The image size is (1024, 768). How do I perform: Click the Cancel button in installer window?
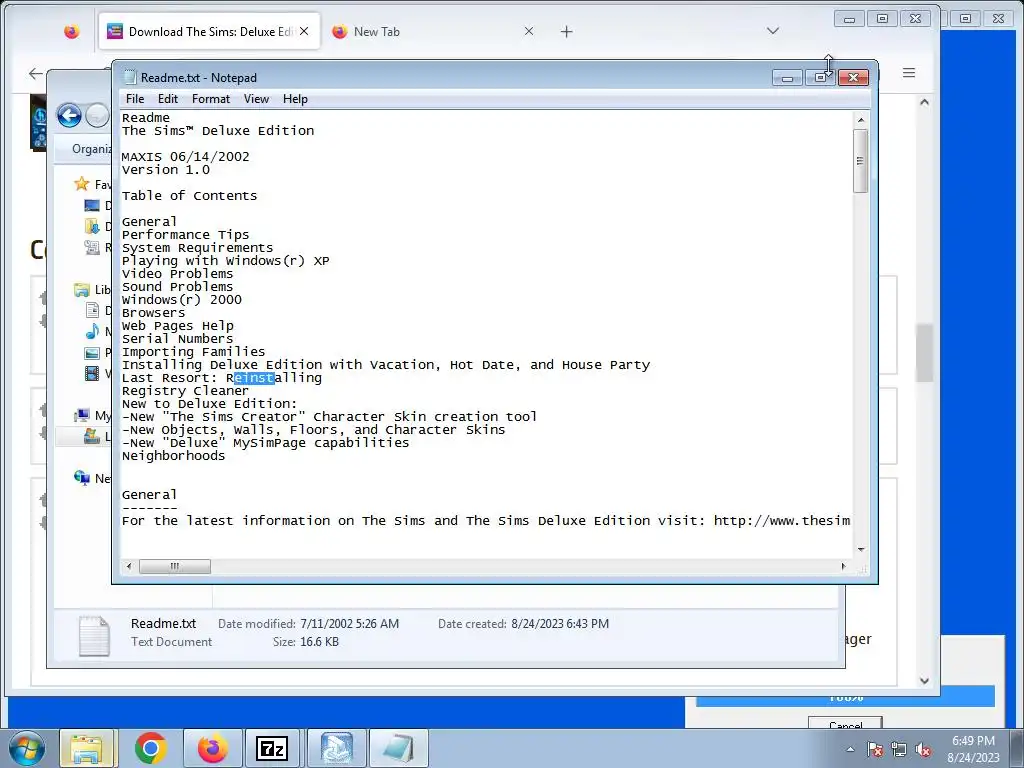point(845,724)
